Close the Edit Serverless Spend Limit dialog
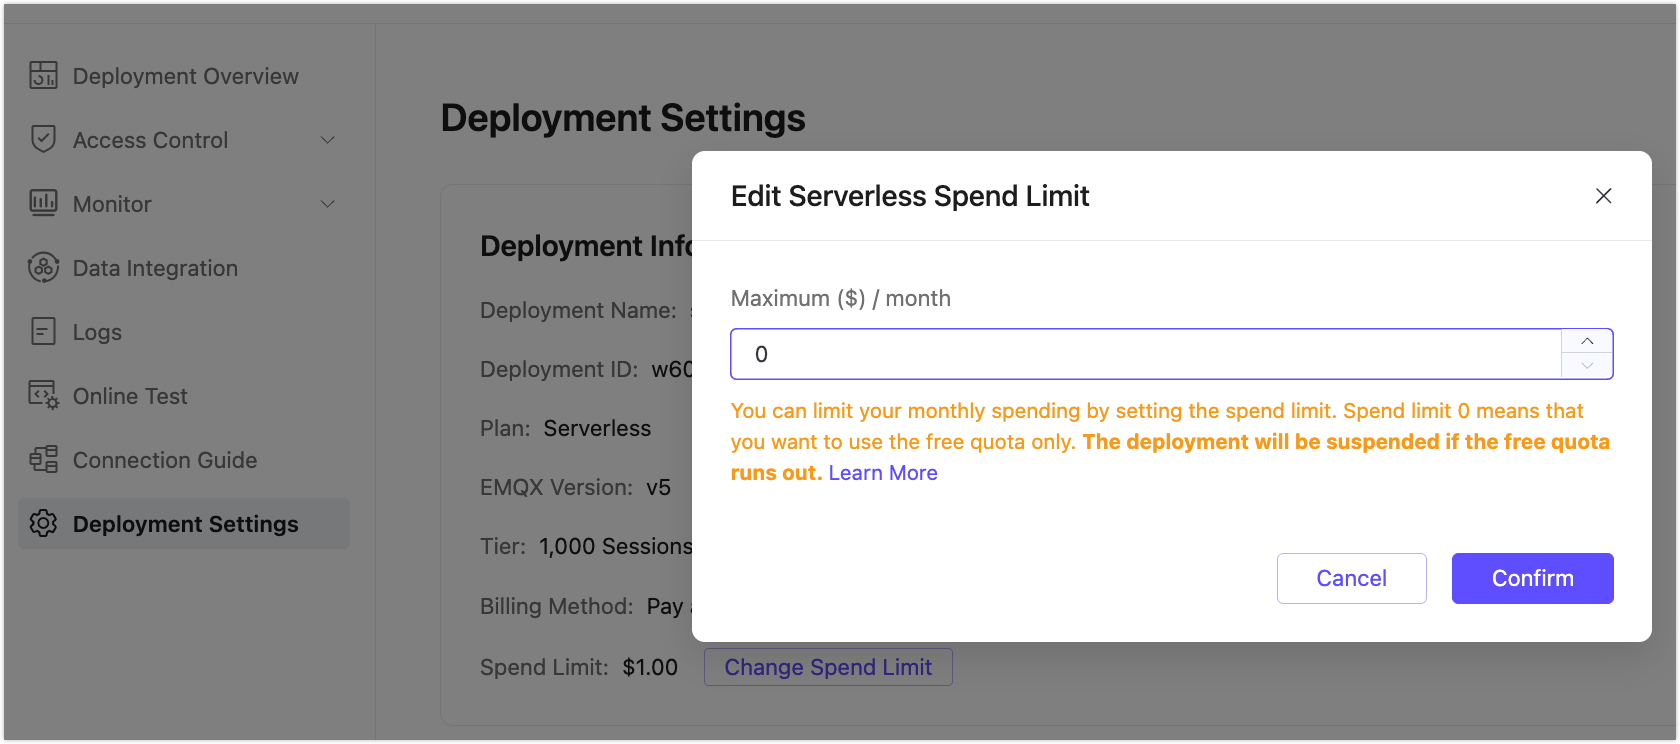Screen dimensions: 1680x744 1603,196
